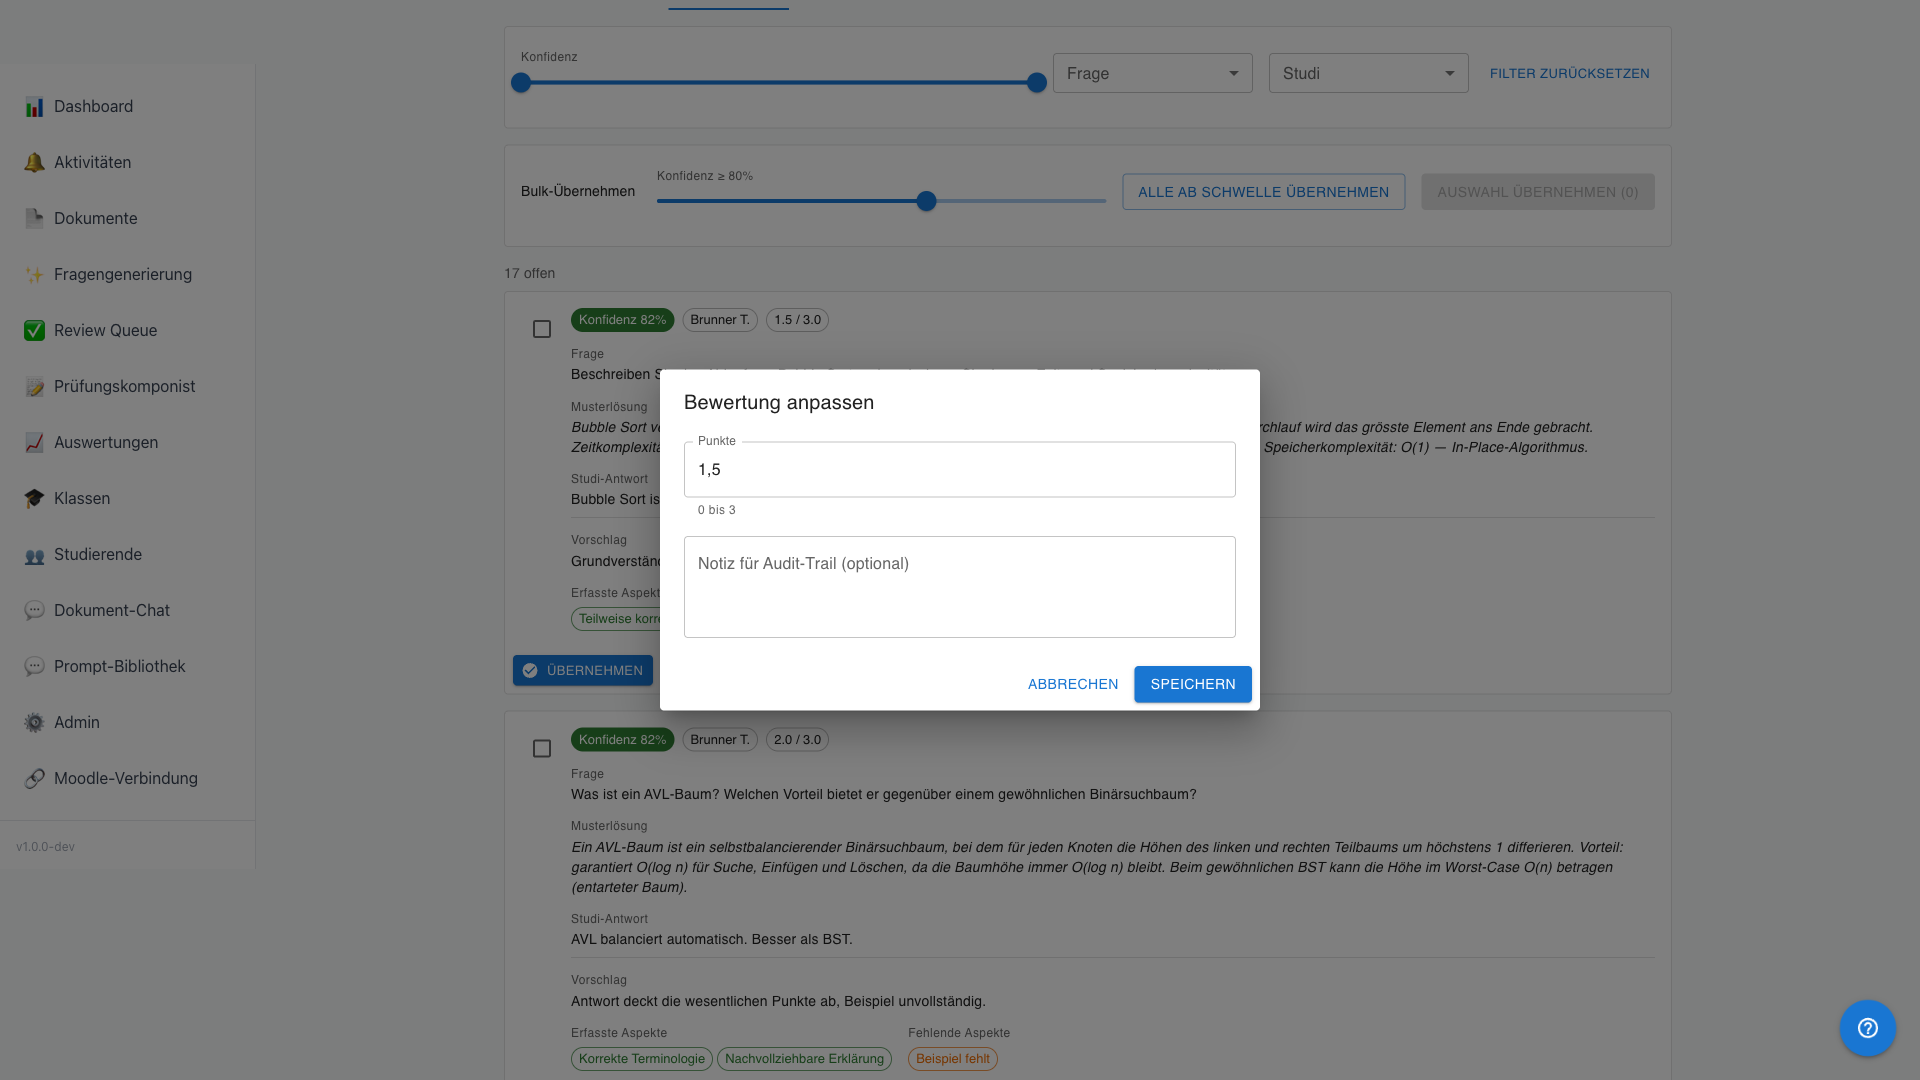
Task: Click the Studierende people icon
Action: [34, 555]
